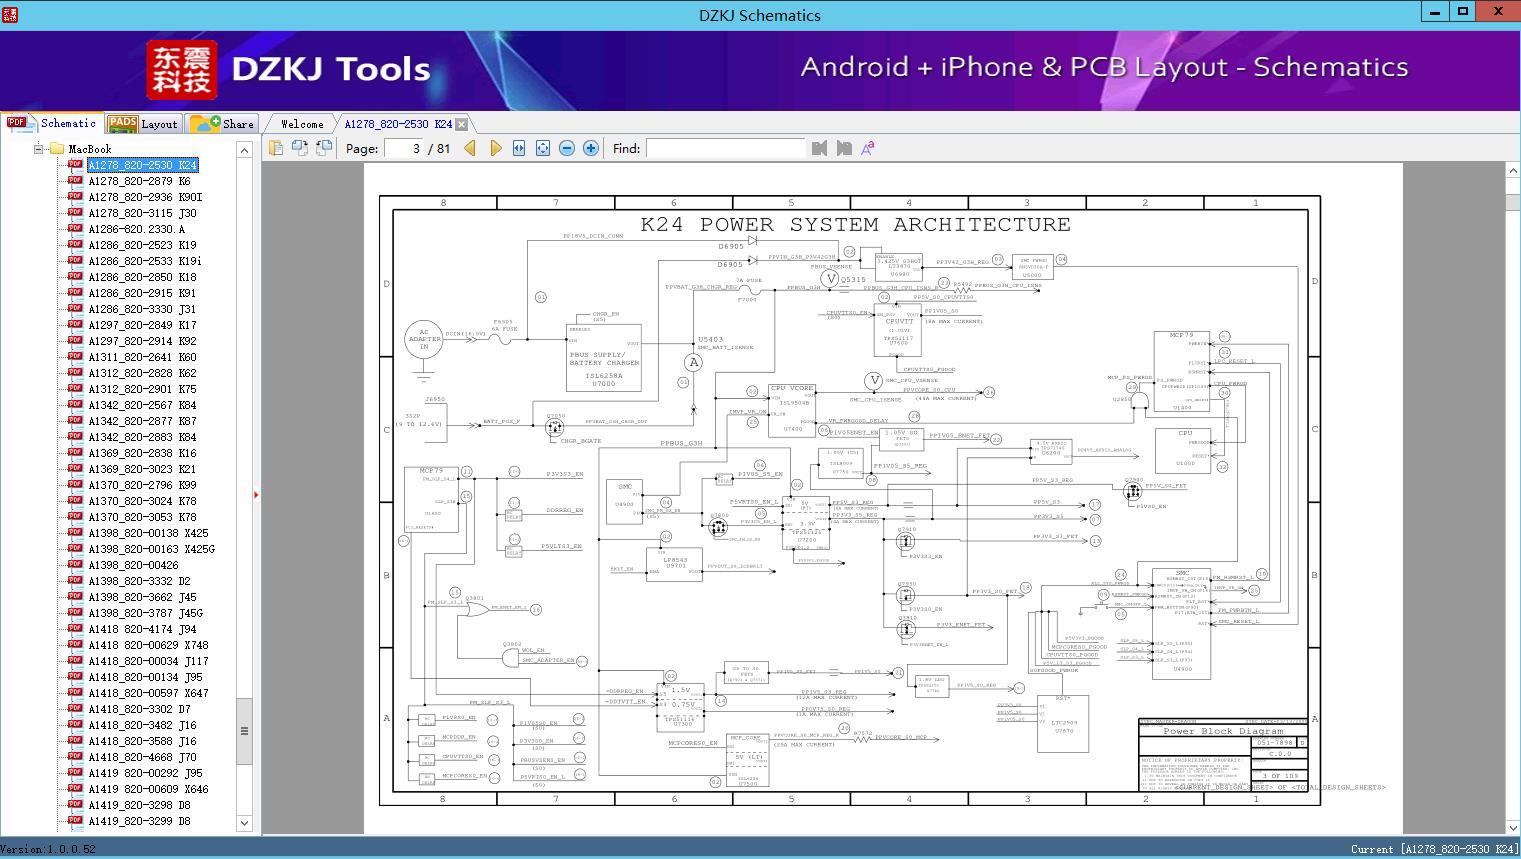Zoom in with the plus icon
This screenshot has width=1521, height=859.
(591, 148)
